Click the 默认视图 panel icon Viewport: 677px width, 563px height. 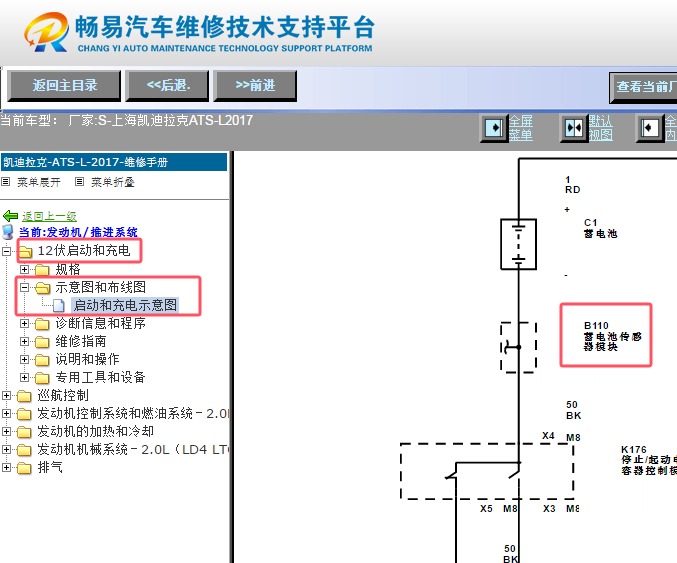click(x=574, y=128)
